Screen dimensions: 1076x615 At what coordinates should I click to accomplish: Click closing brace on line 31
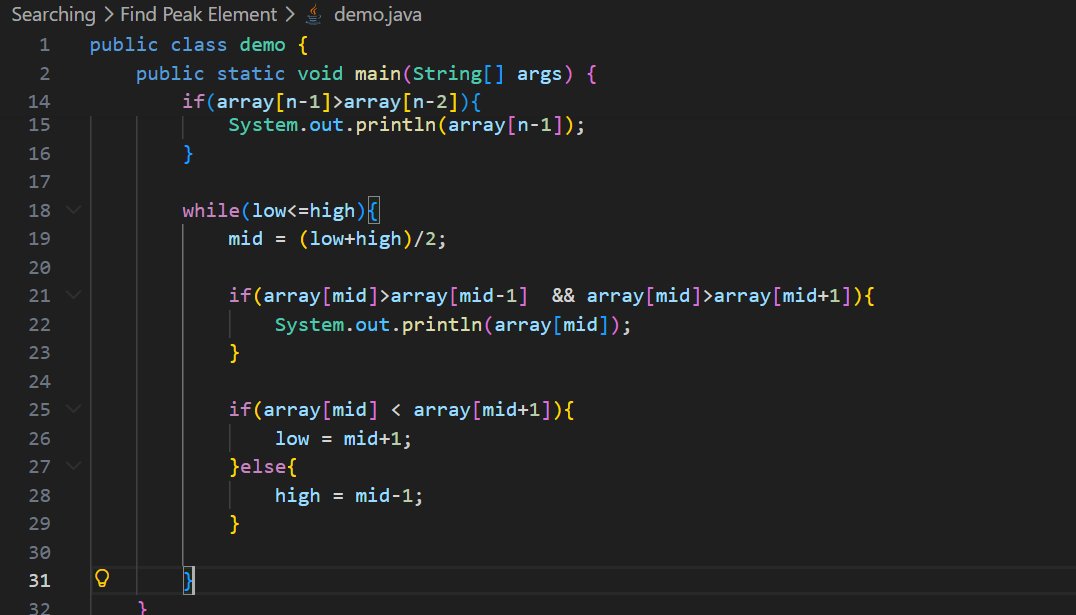(x=188, y=581)
